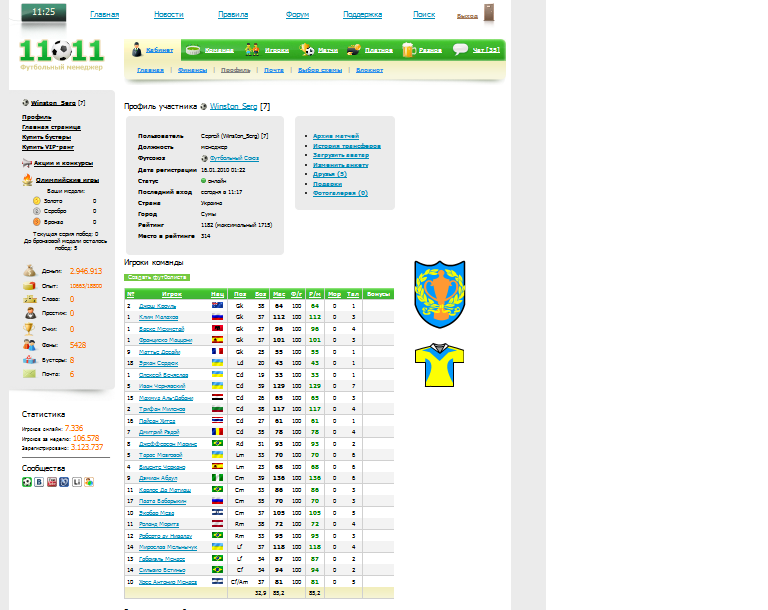This screenshot has width=768, height=610.
Task: Click the exit door icon
Action: point(489,14)
